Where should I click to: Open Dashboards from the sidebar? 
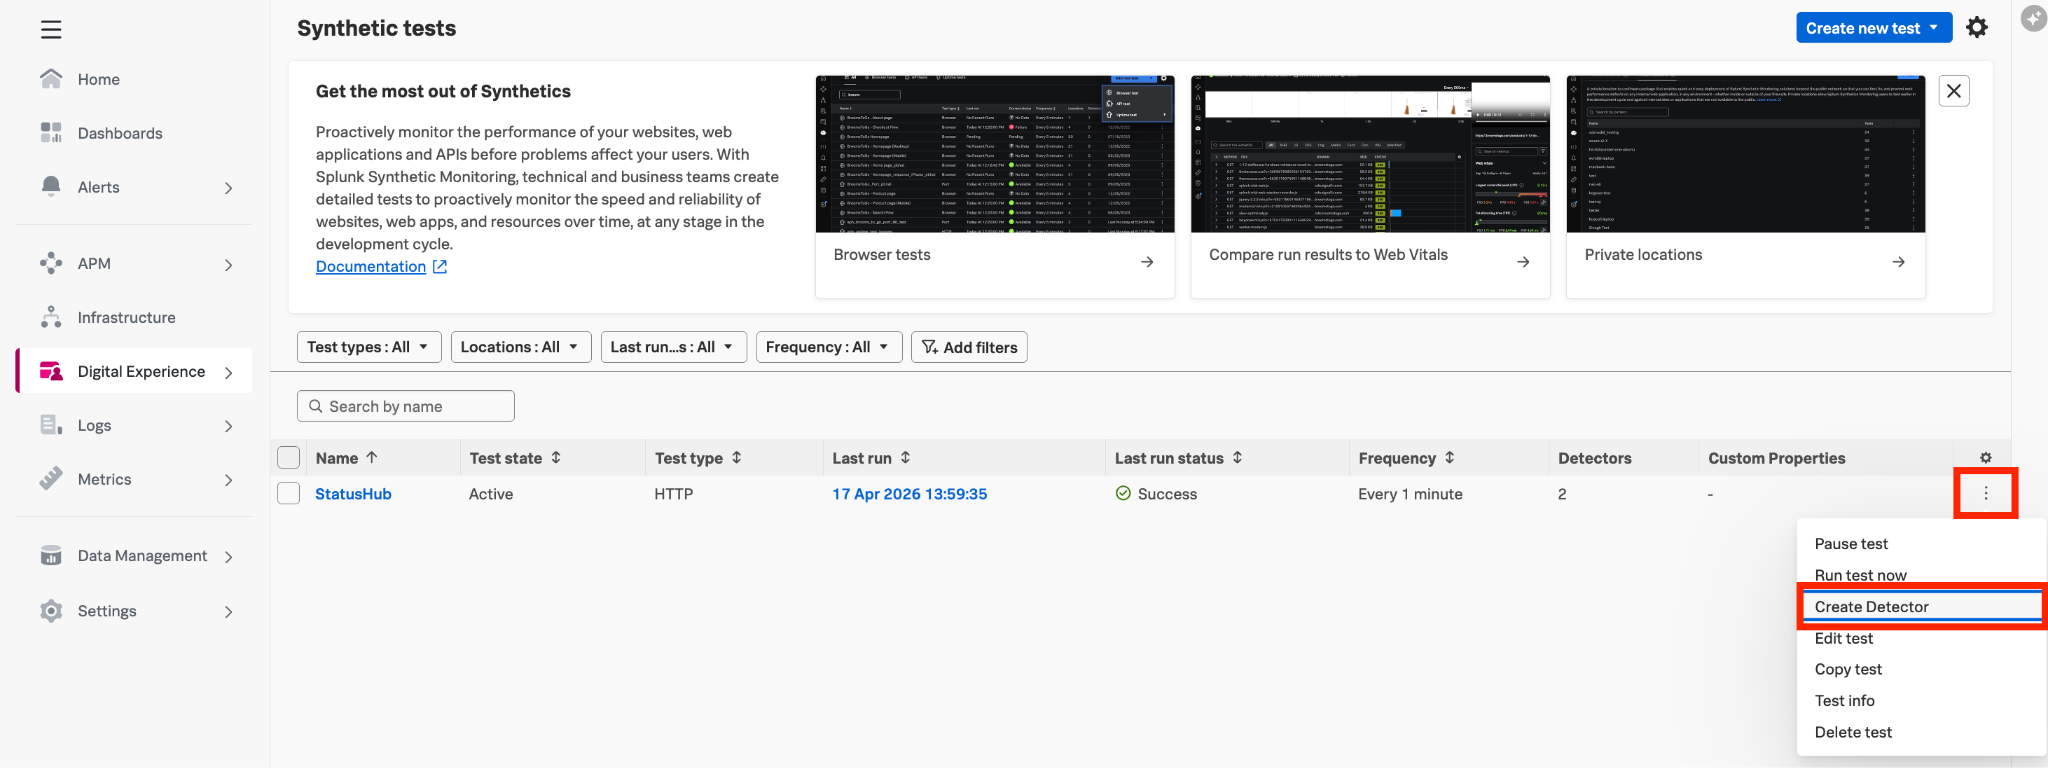point(119,133)
